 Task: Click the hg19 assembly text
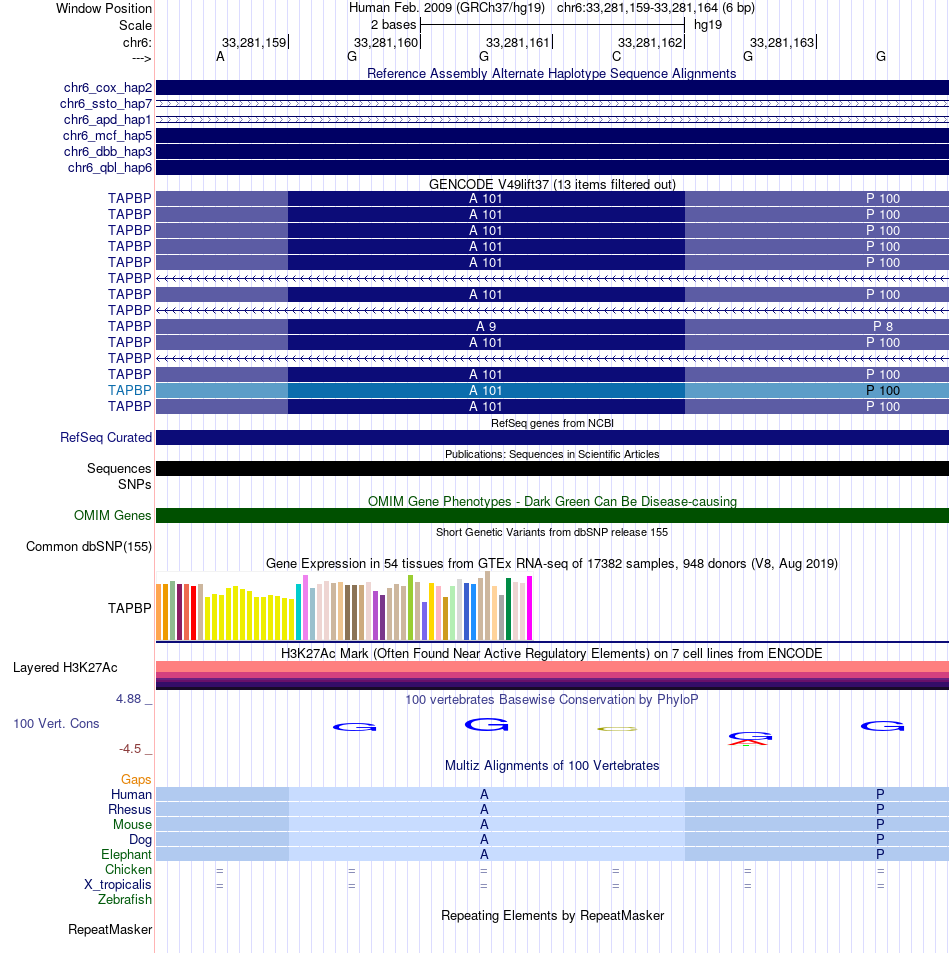(708, 25)
